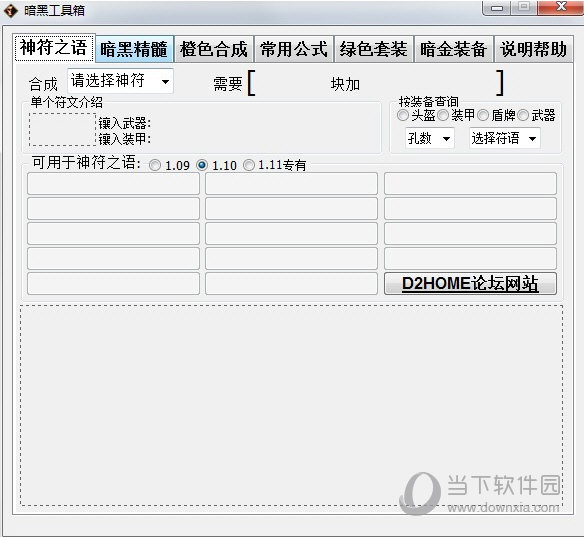Click the 按装备查询 group label
The height and width of the screenshot is (537, 584).
(428, 102)
